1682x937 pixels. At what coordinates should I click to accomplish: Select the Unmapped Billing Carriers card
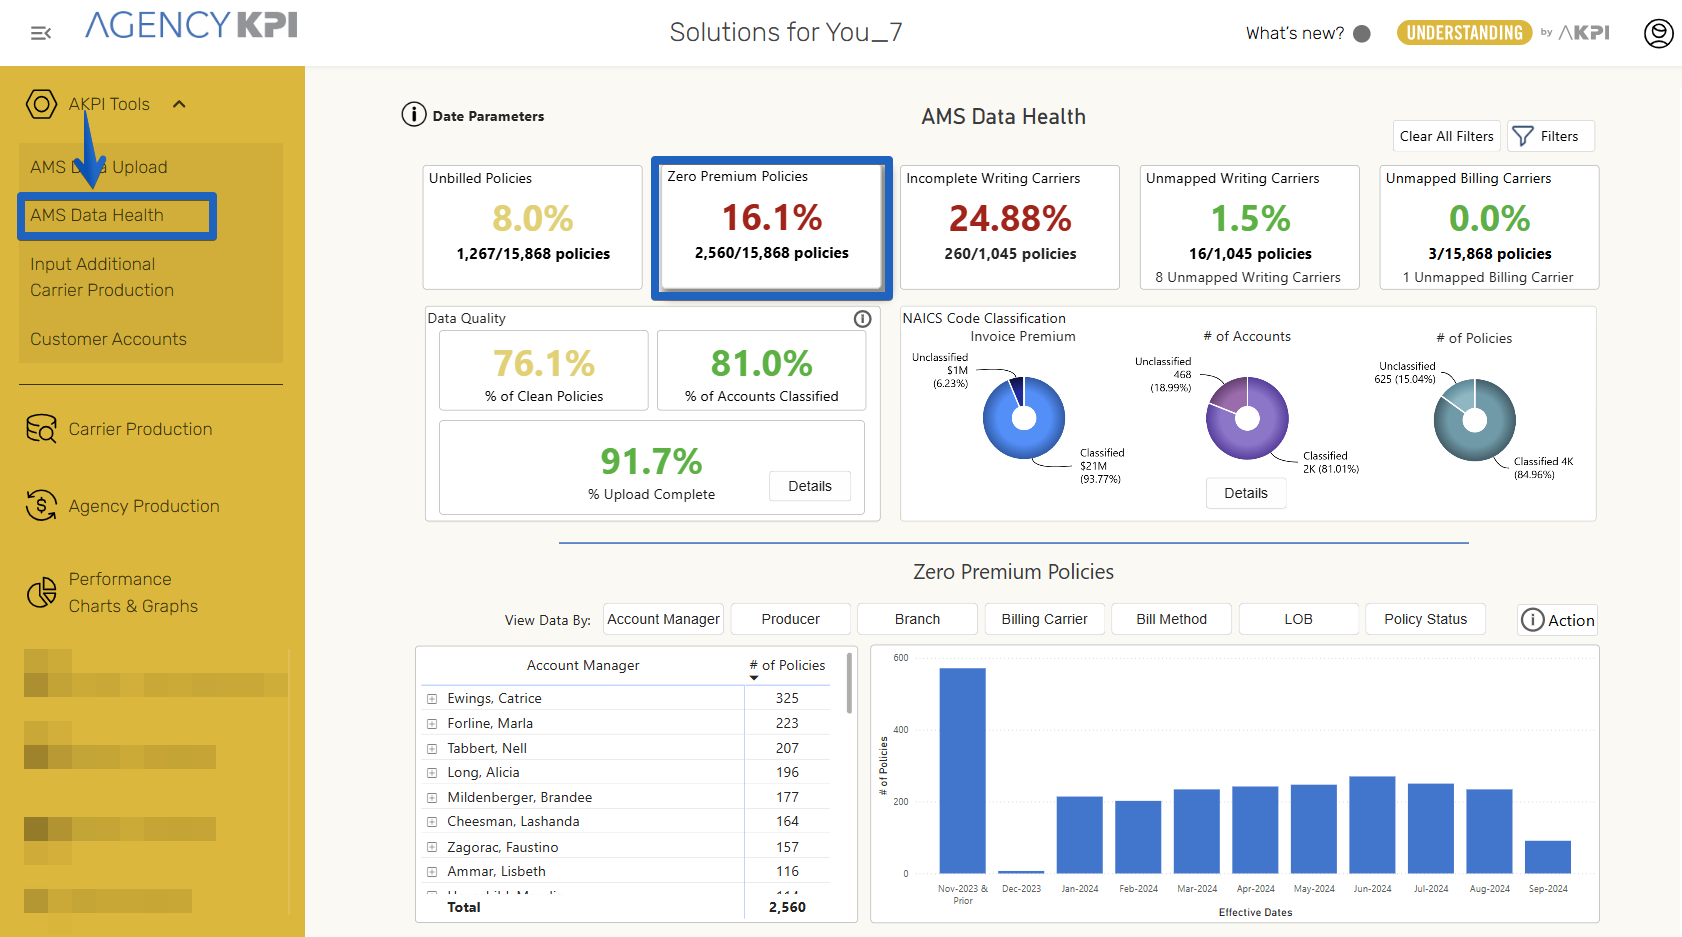click(1489, 227)
